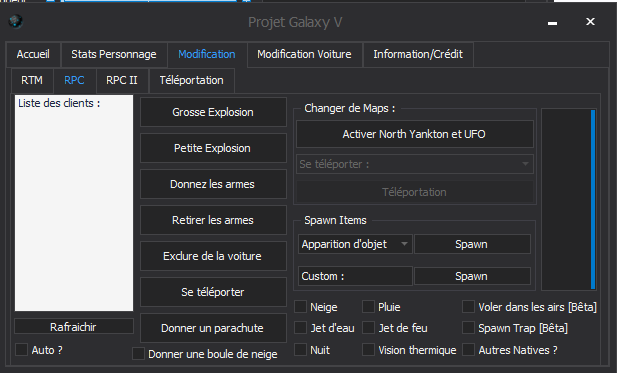This screenshot has height=373, width=617.
Task: Click the Rafraichir button
Action: pos(74,327)
